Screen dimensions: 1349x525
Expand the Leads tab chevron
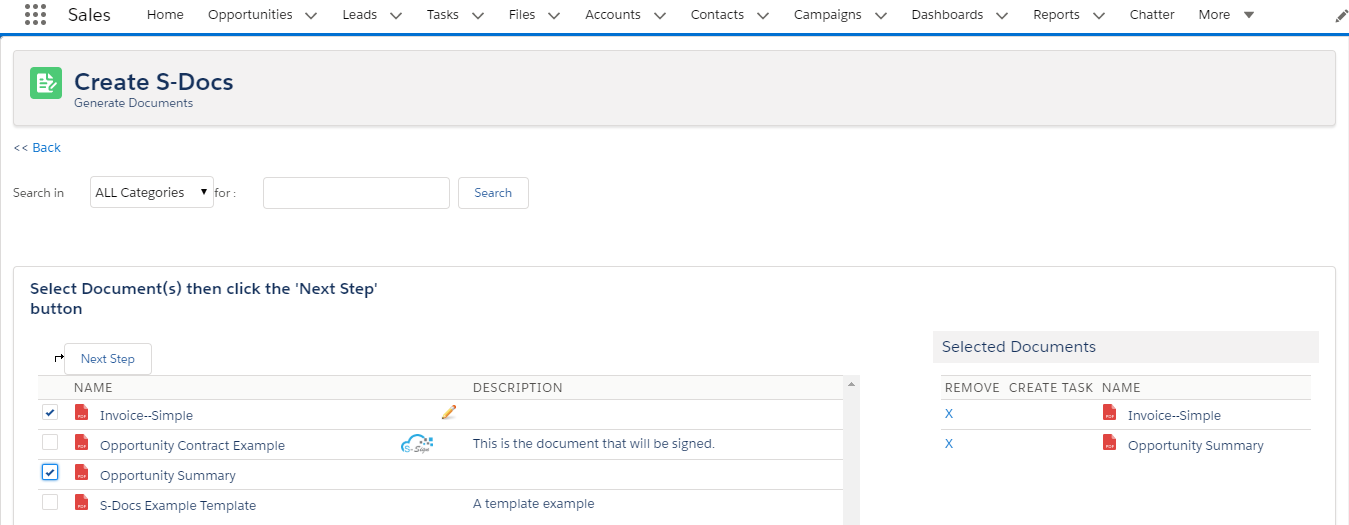click(x=396, y=15)
